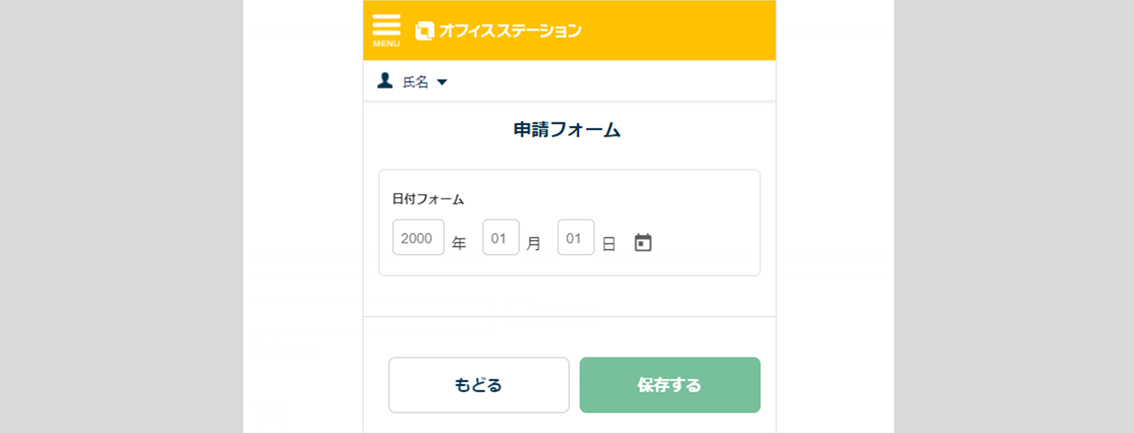Open the hamburger MENU icon
The image size is (1134, 433).
(x=386, y=26)
